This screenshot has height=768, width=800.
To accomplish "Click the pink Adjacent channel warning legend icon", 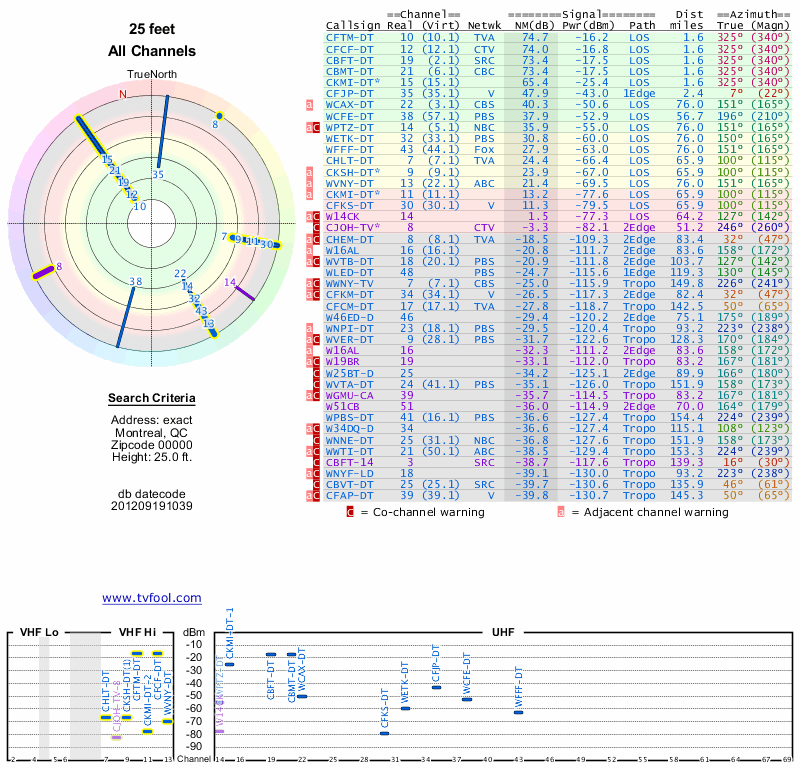I will (x=561, y=512).
